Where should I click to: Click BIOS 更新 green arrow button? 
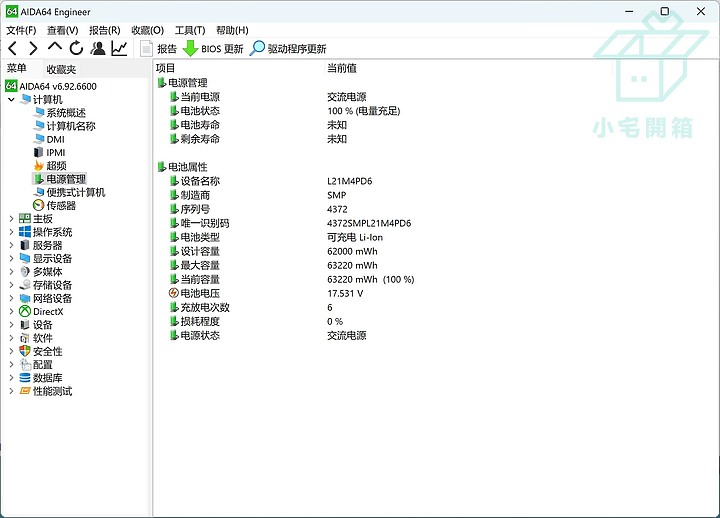pyautogui.click(x=213, y=49)
